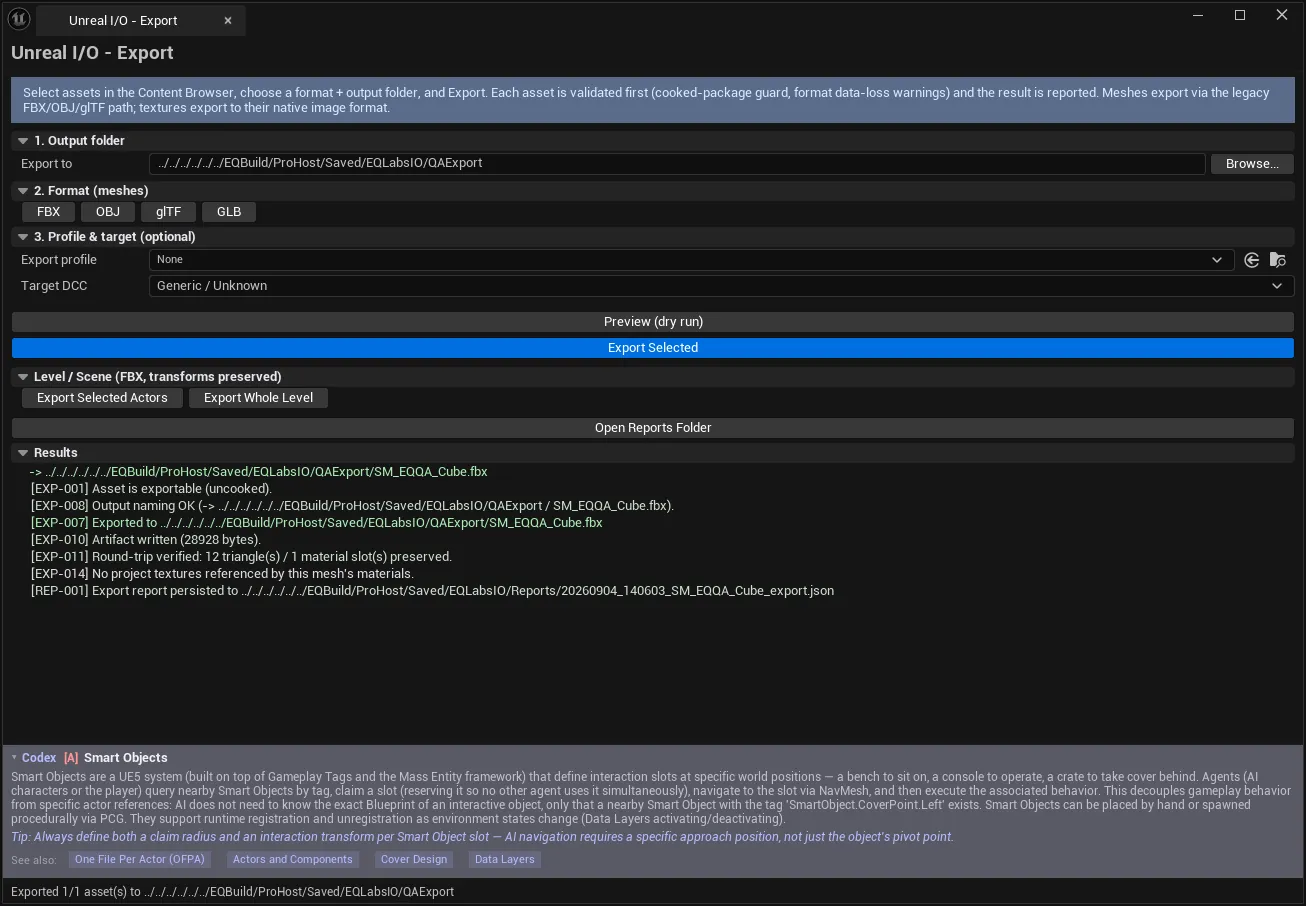Switch to the Unreal I/O - Export tab
This screenshot has width=1306, height=906.
coord(140,21)
